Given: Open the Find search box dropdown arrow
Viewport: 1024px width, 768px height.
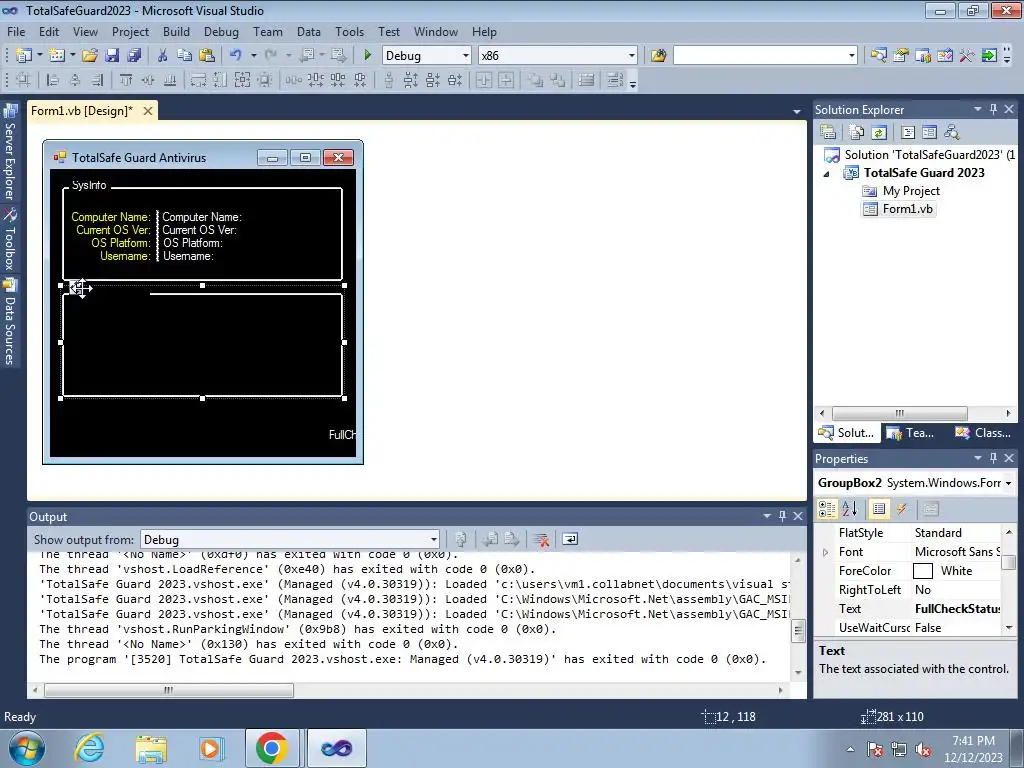Looking at the screenshot, I should [x=851, y=56].
